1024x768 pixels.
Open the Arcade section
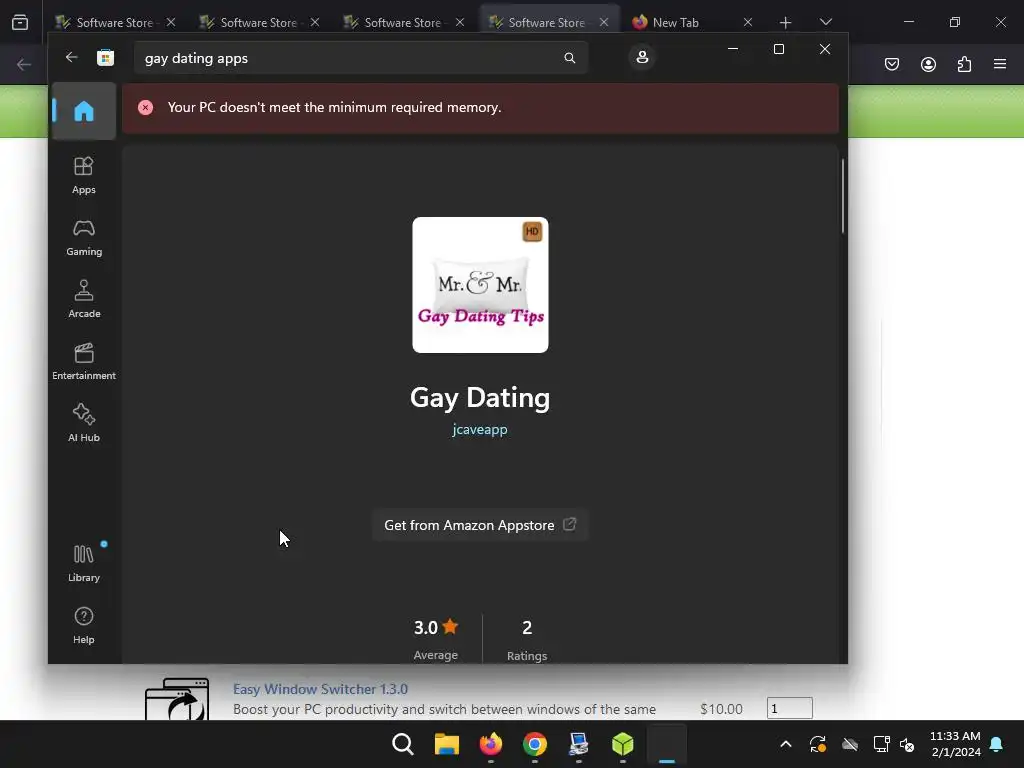pyautogui.click(x=84, y=300)
